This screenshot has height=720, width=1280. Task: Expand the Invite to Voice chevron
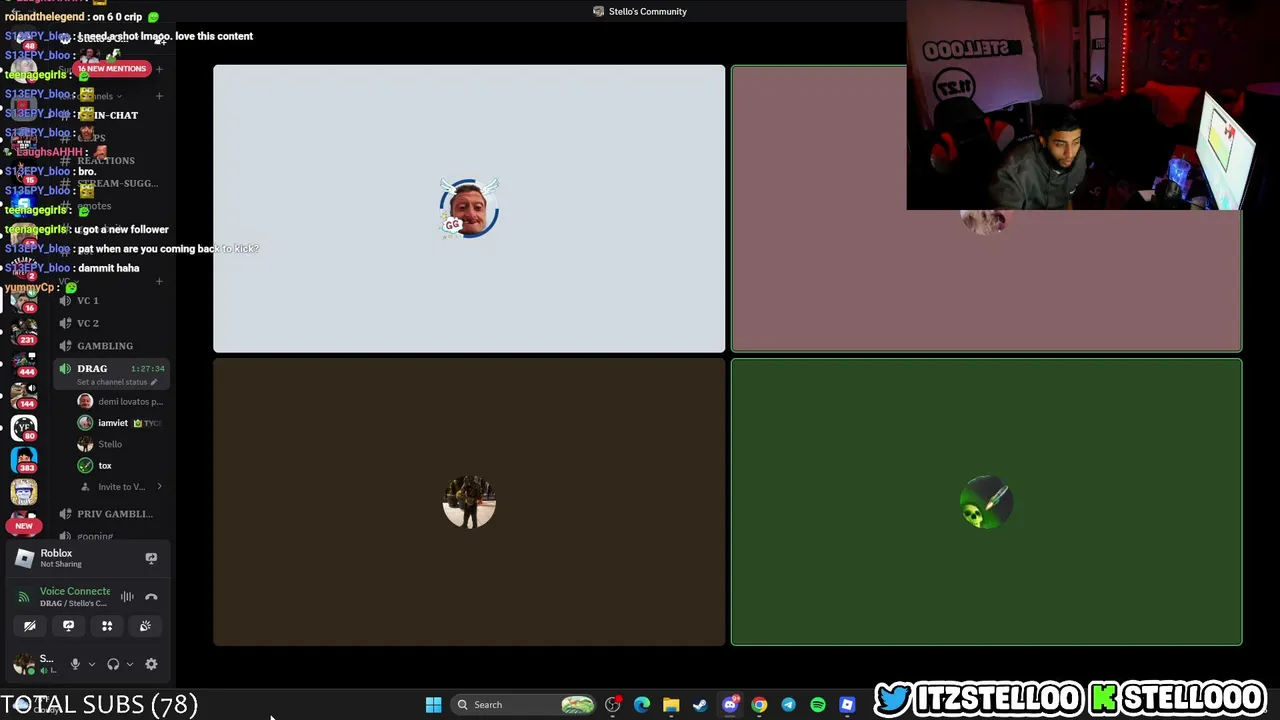pyautogui.click(x=159, y=487)
